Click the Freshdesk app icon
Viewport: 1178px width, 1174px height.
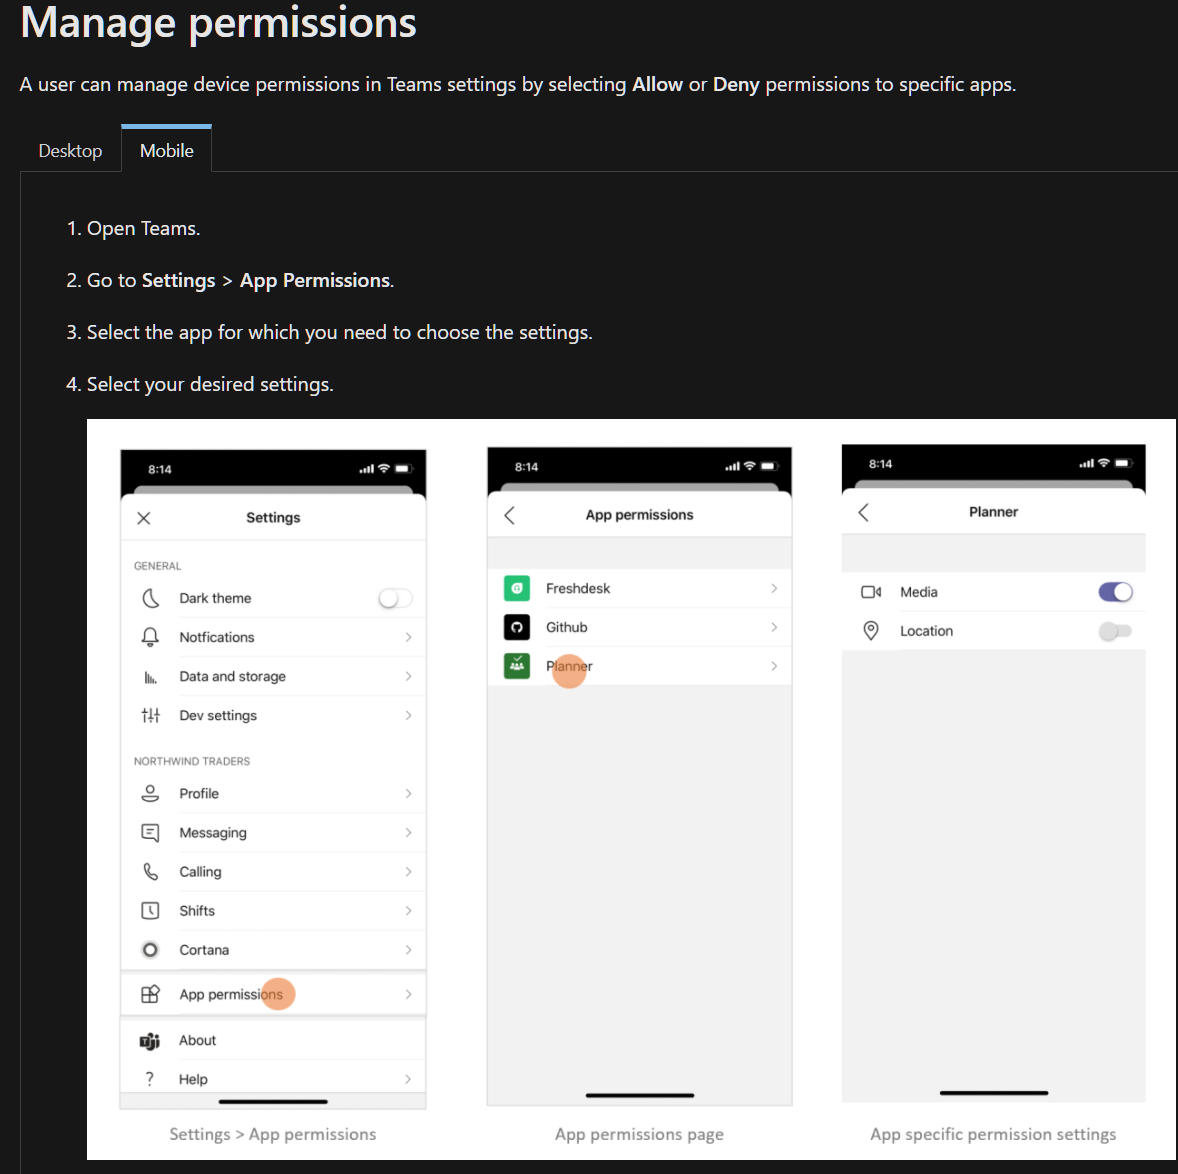517,588
